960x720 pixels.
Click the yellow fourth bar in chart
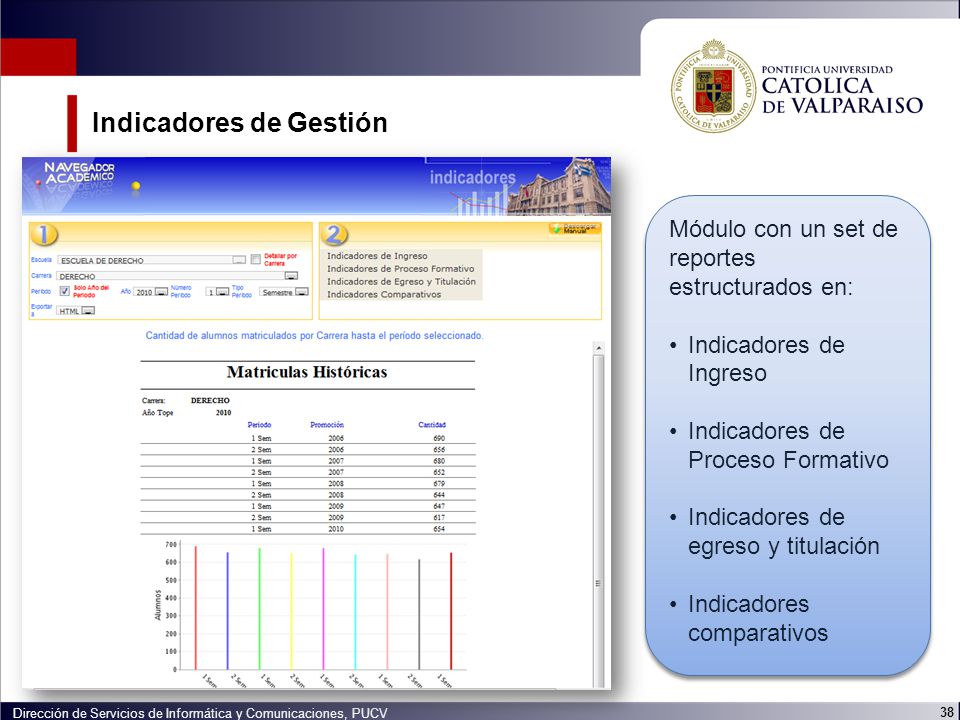coord(291,611)
